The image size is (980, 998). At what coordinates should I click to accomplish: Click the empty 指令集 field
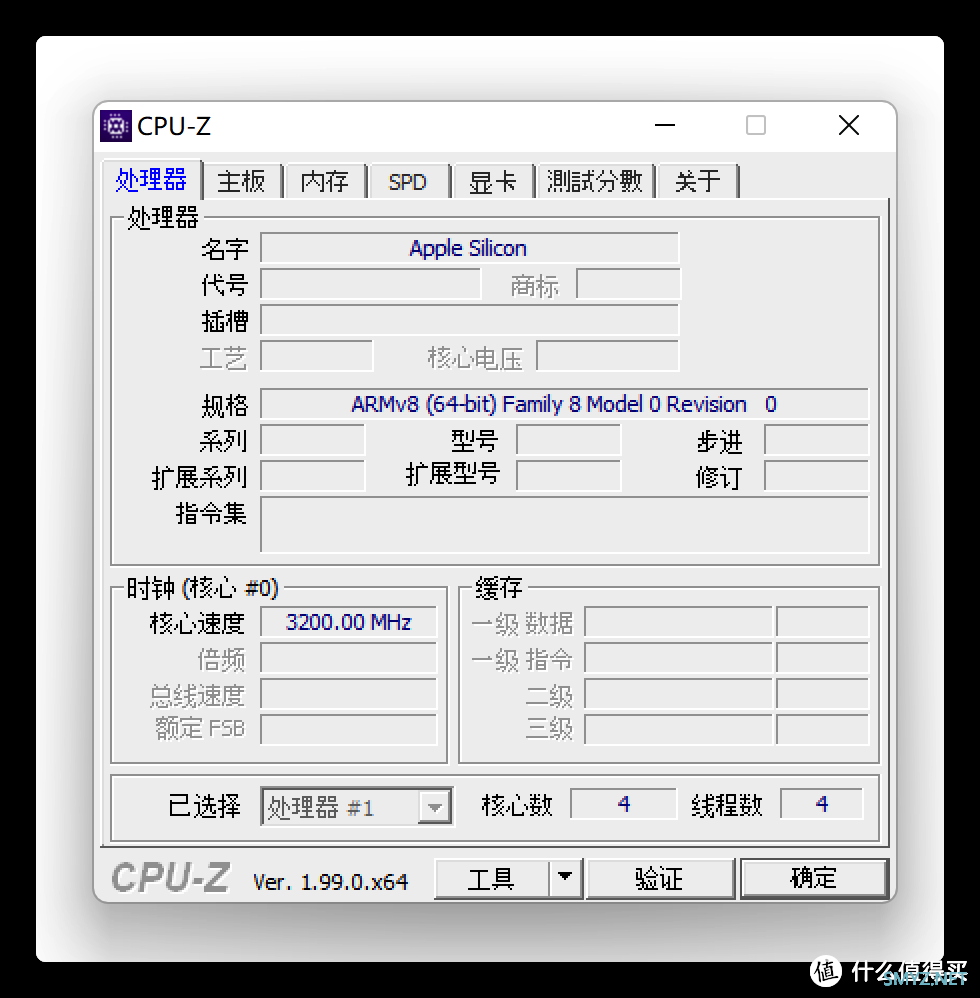(x=564, y=525)
